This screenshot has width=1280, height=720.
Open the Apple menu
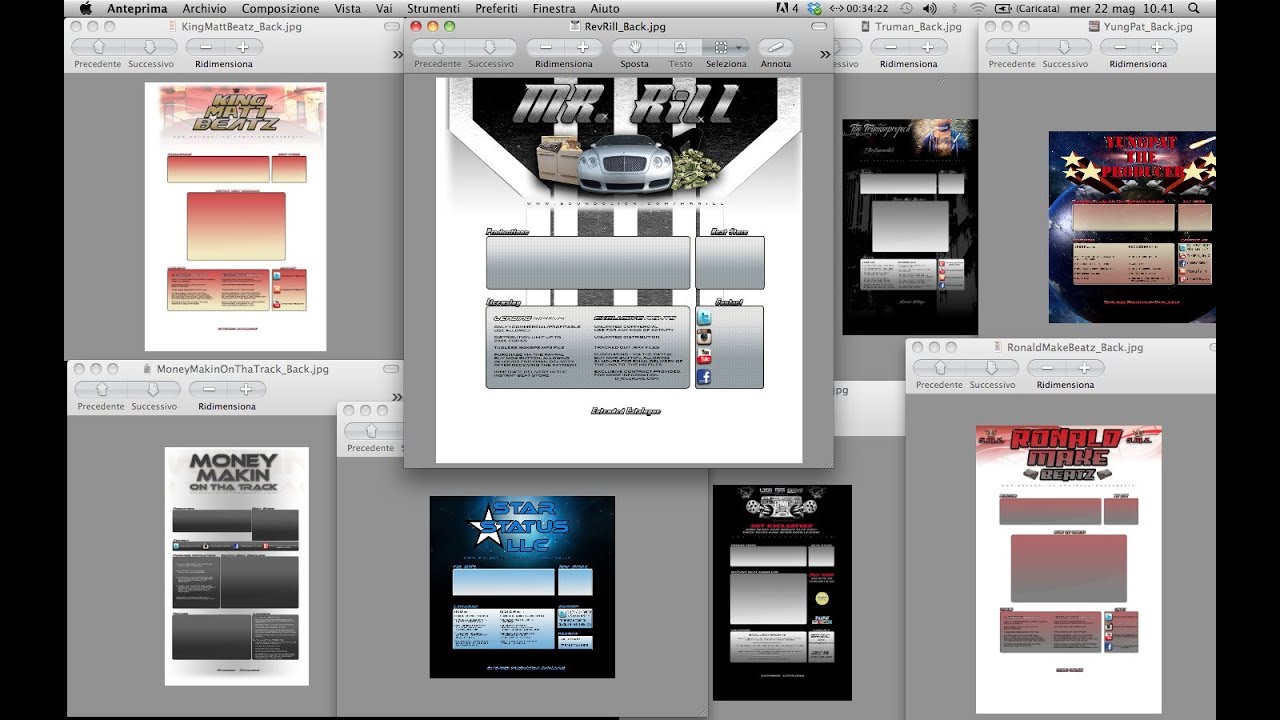coord(86,8)
